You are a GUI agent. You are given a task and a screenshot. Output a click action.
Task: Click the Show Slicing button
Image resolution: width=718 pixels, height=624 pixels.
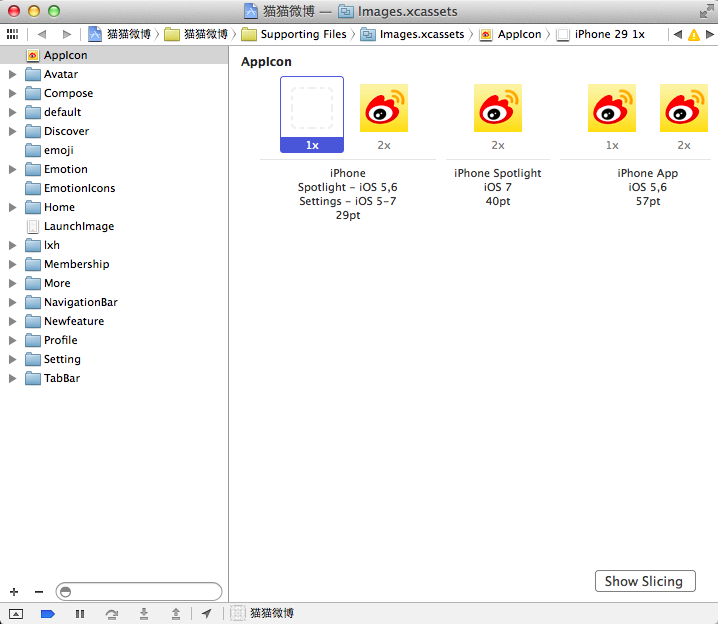pos(645,581)
